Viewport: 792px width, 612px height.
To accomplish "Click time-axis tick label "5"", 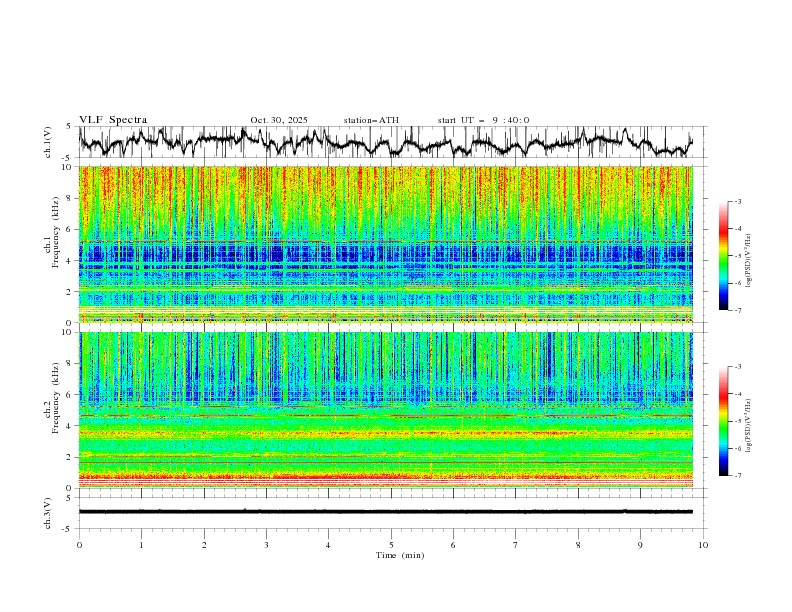I will point(391,545).
